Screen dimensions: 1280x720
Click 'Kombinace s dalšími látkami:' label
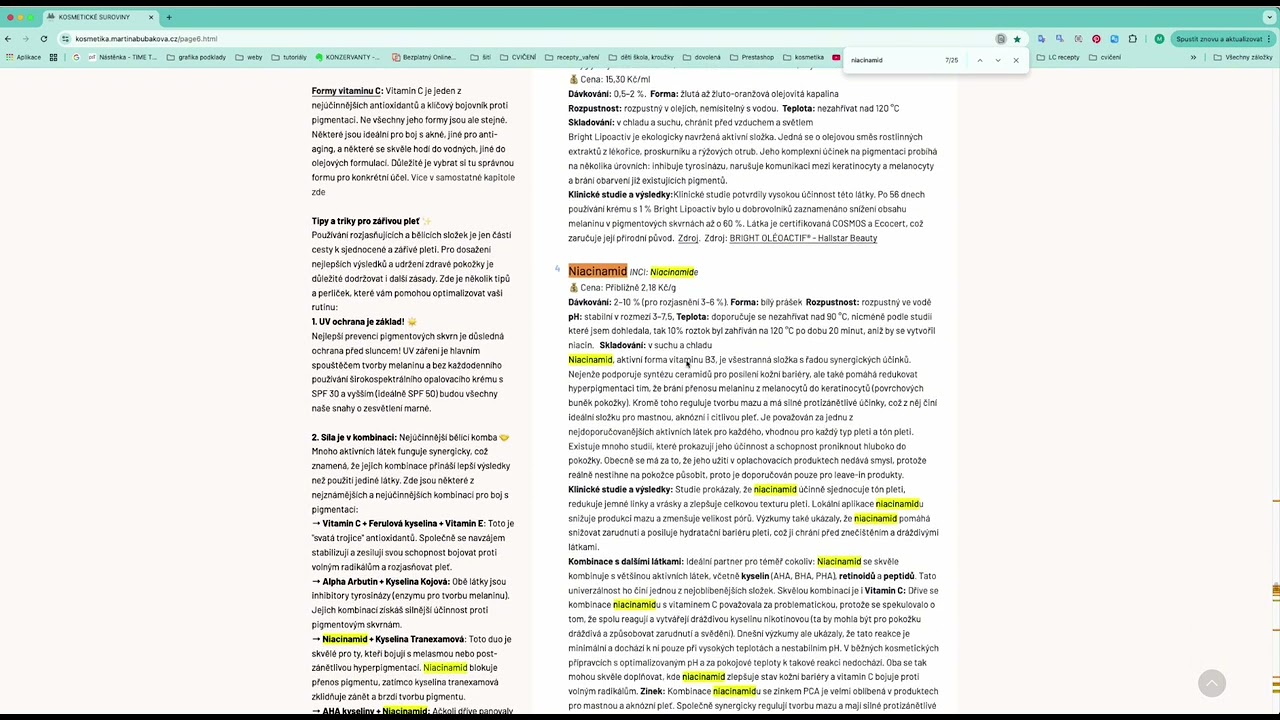(626, 562)
